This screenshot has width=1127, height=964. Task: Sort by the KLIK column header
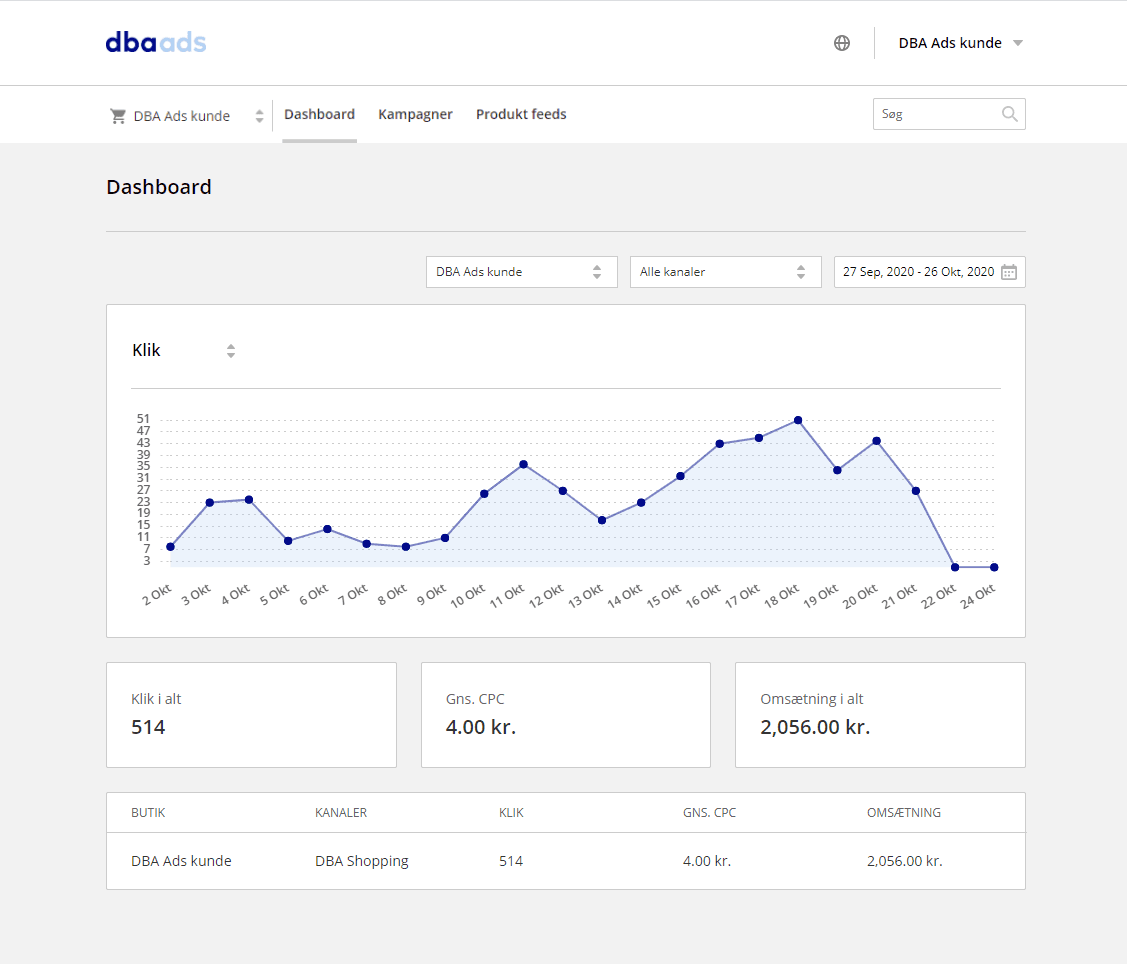(511, 812)
